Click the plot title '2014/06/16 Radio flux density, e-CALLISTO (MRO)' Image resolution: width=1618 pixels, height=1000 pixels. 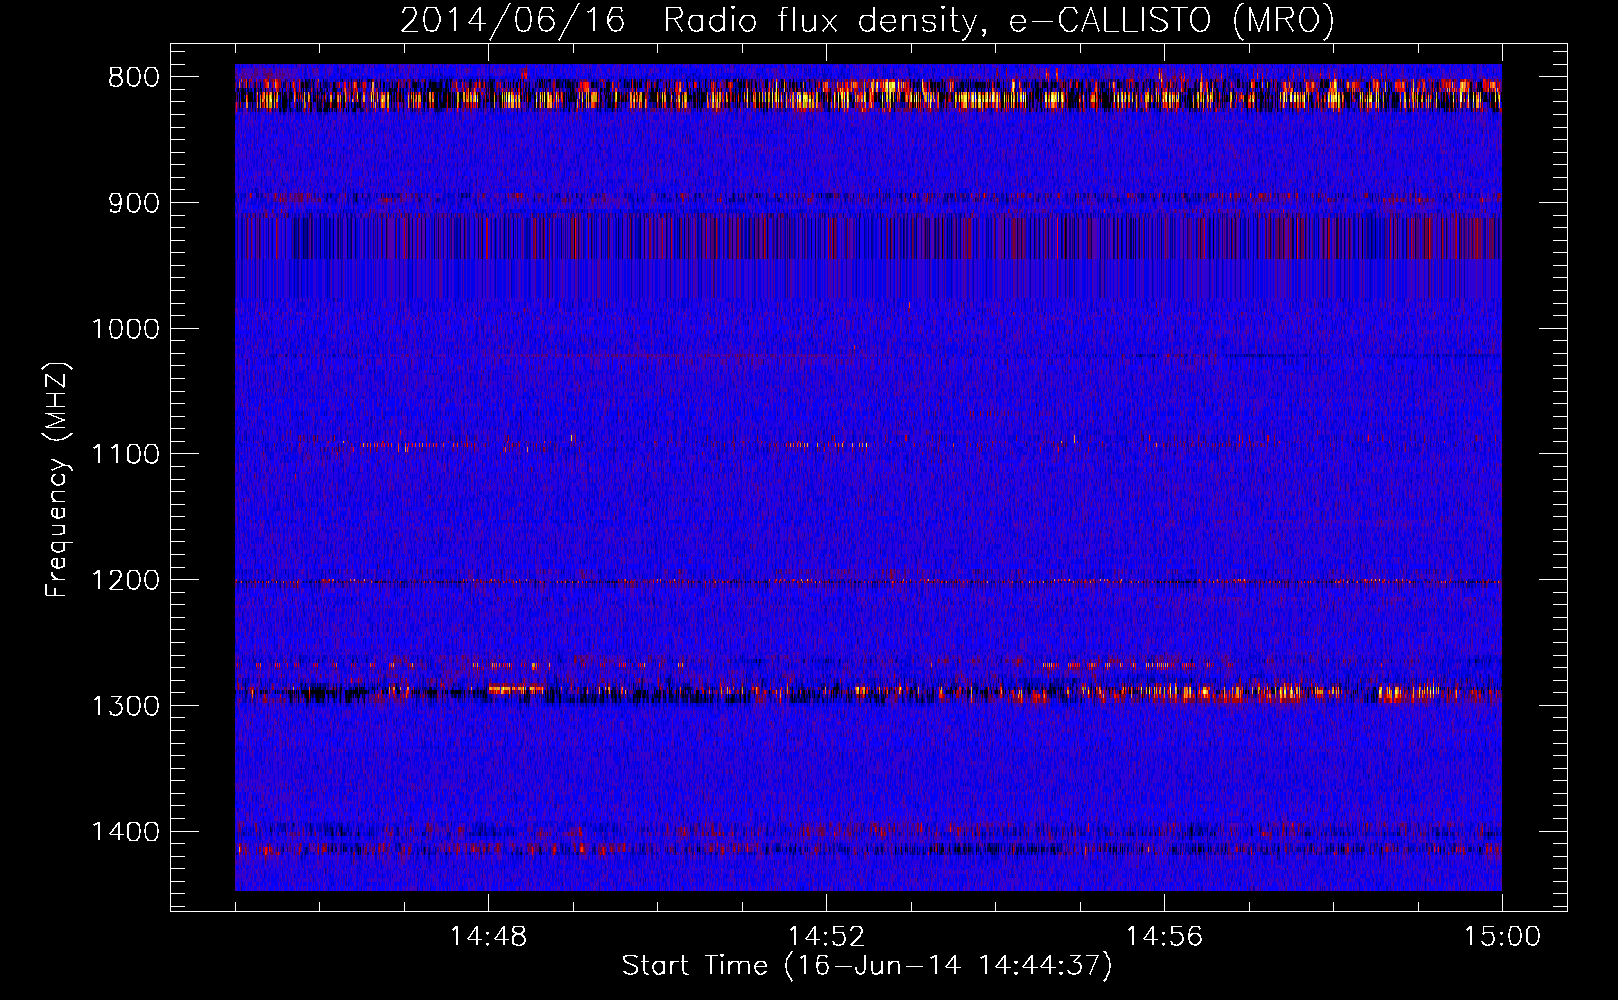pos(867,21)
